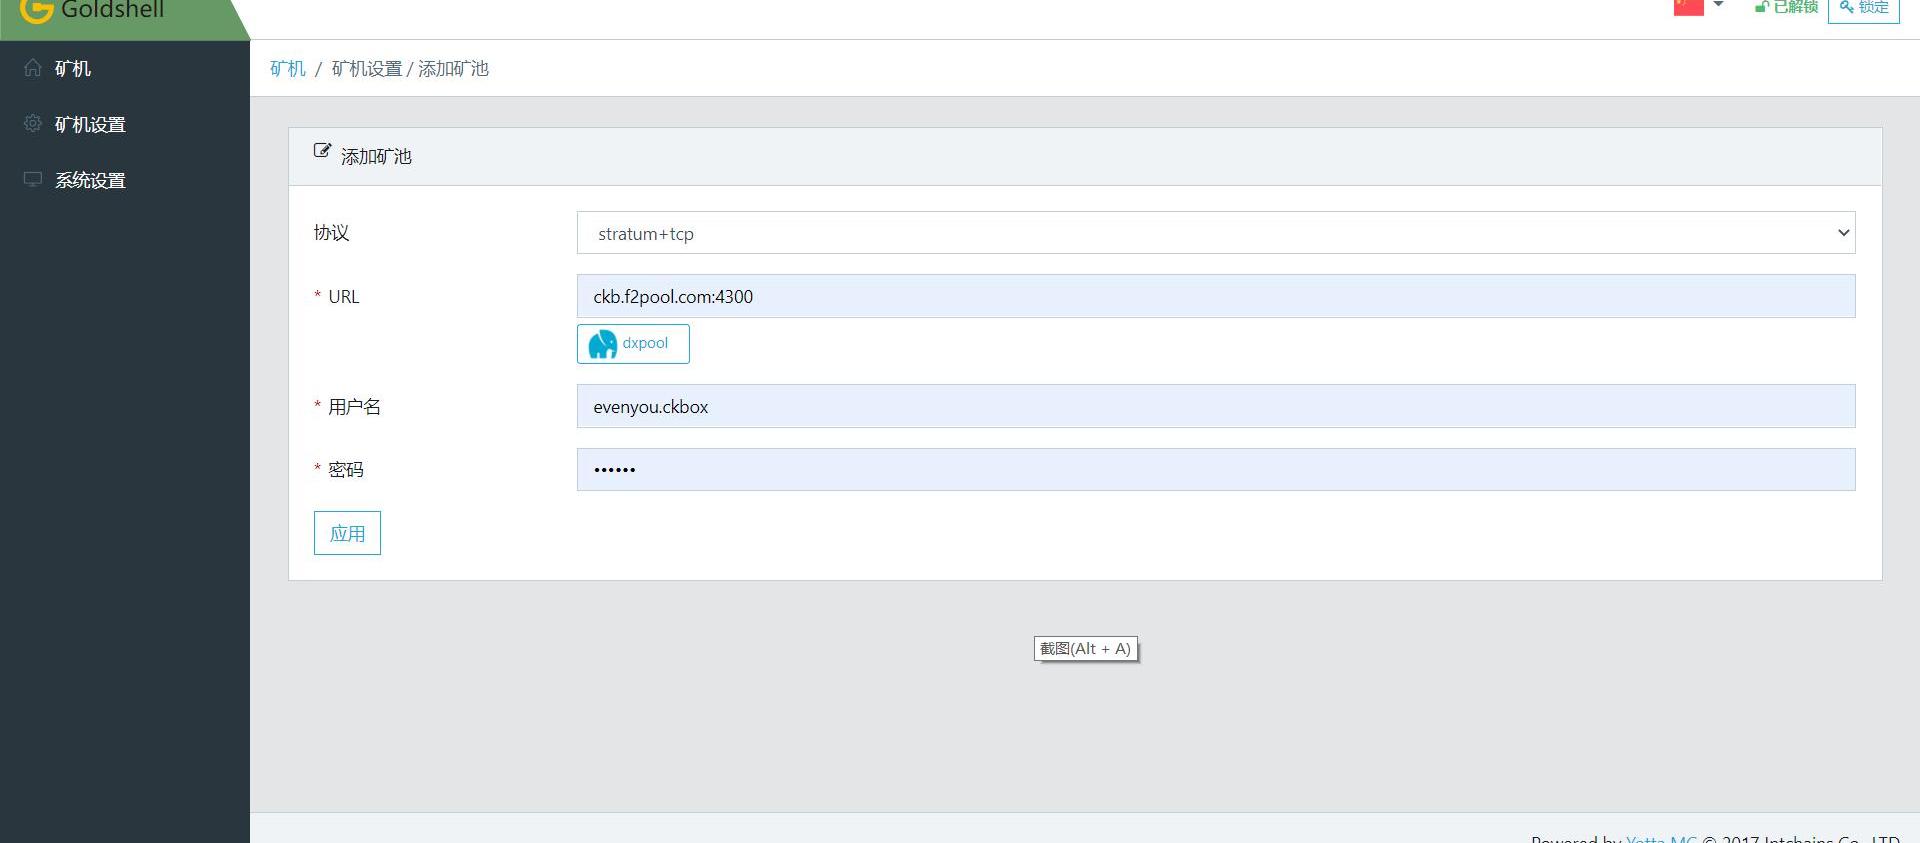This screenshot has height=843, width=1920.
Task: Open the stratum+tcp protocol dropdown
Action: pos(1215,233)
